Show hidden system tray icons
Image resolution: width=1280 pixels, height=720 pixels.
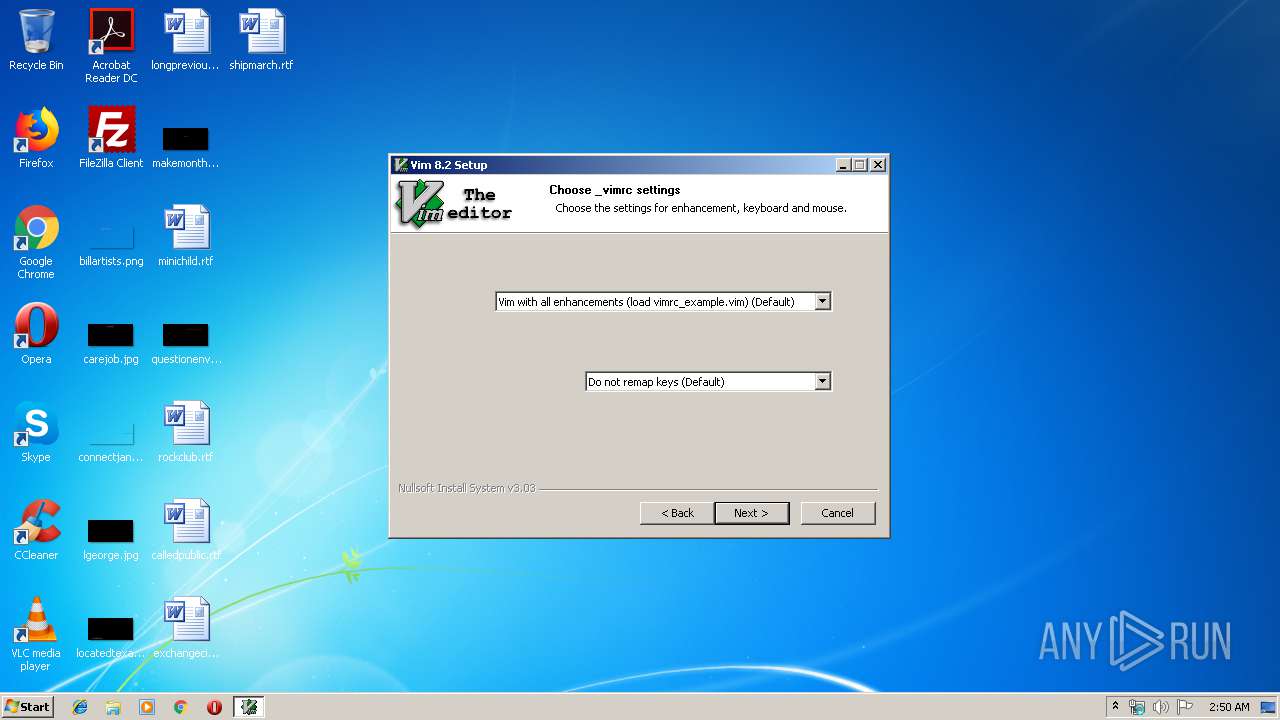(x=1115, y=707)
